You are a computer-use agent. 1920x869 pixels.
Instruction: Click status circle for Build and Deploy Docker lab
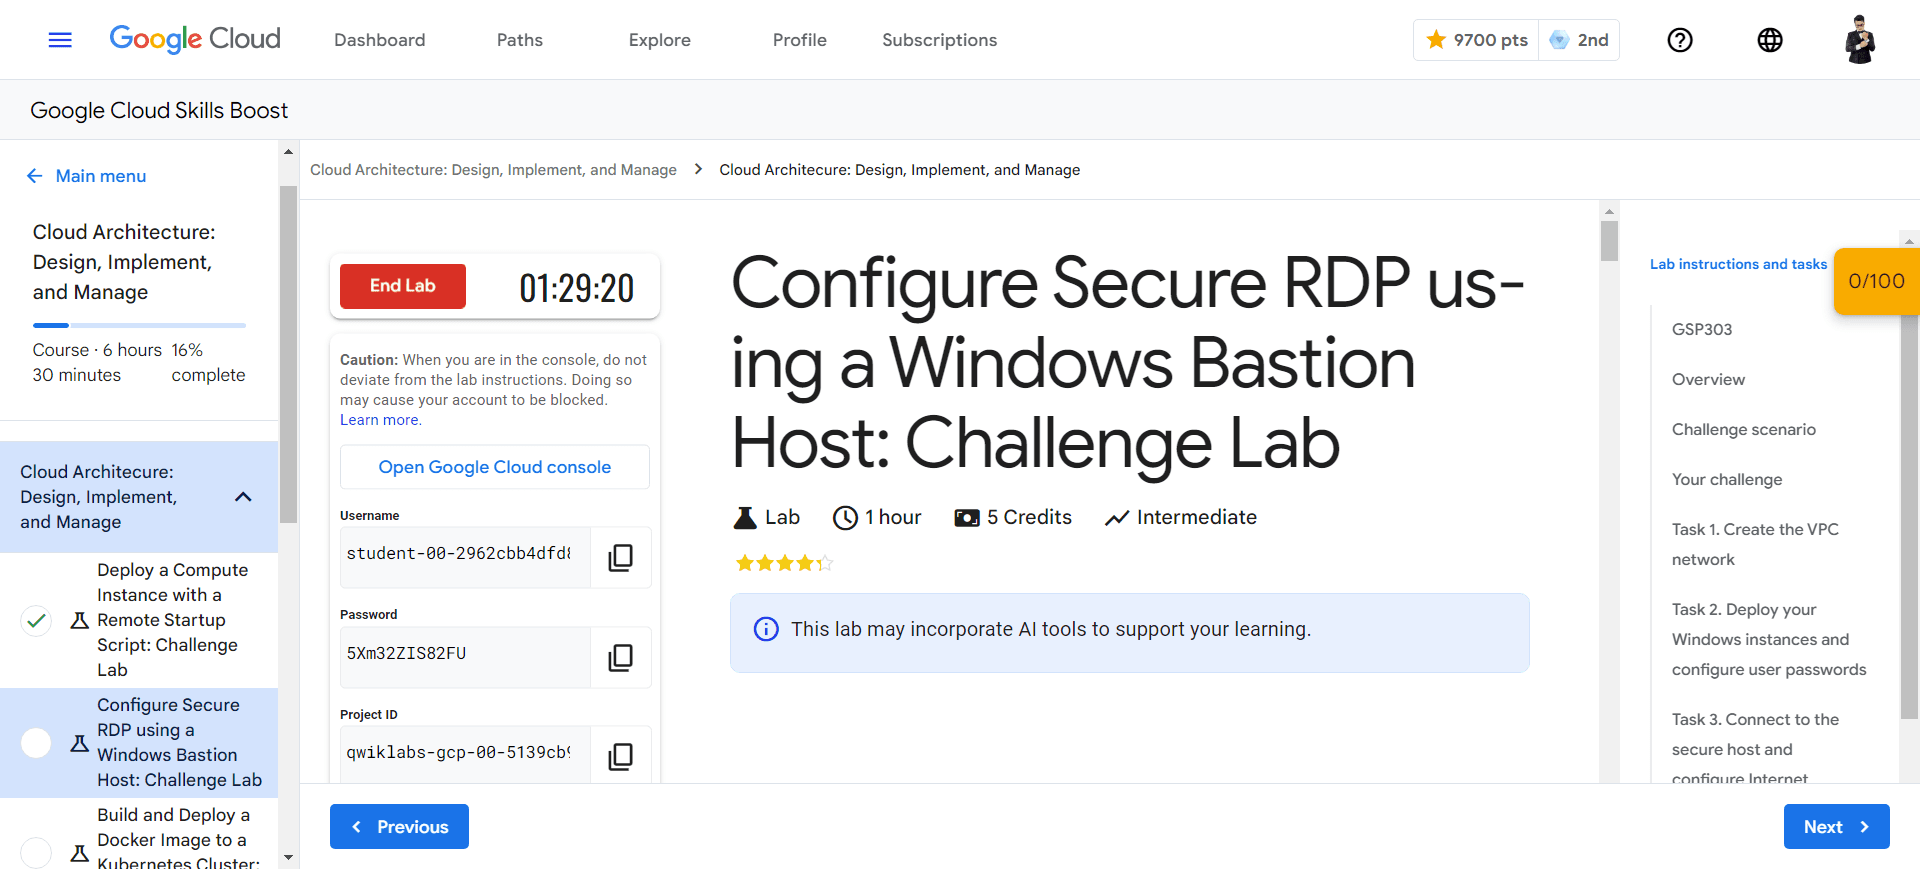[x=36, y=853]
